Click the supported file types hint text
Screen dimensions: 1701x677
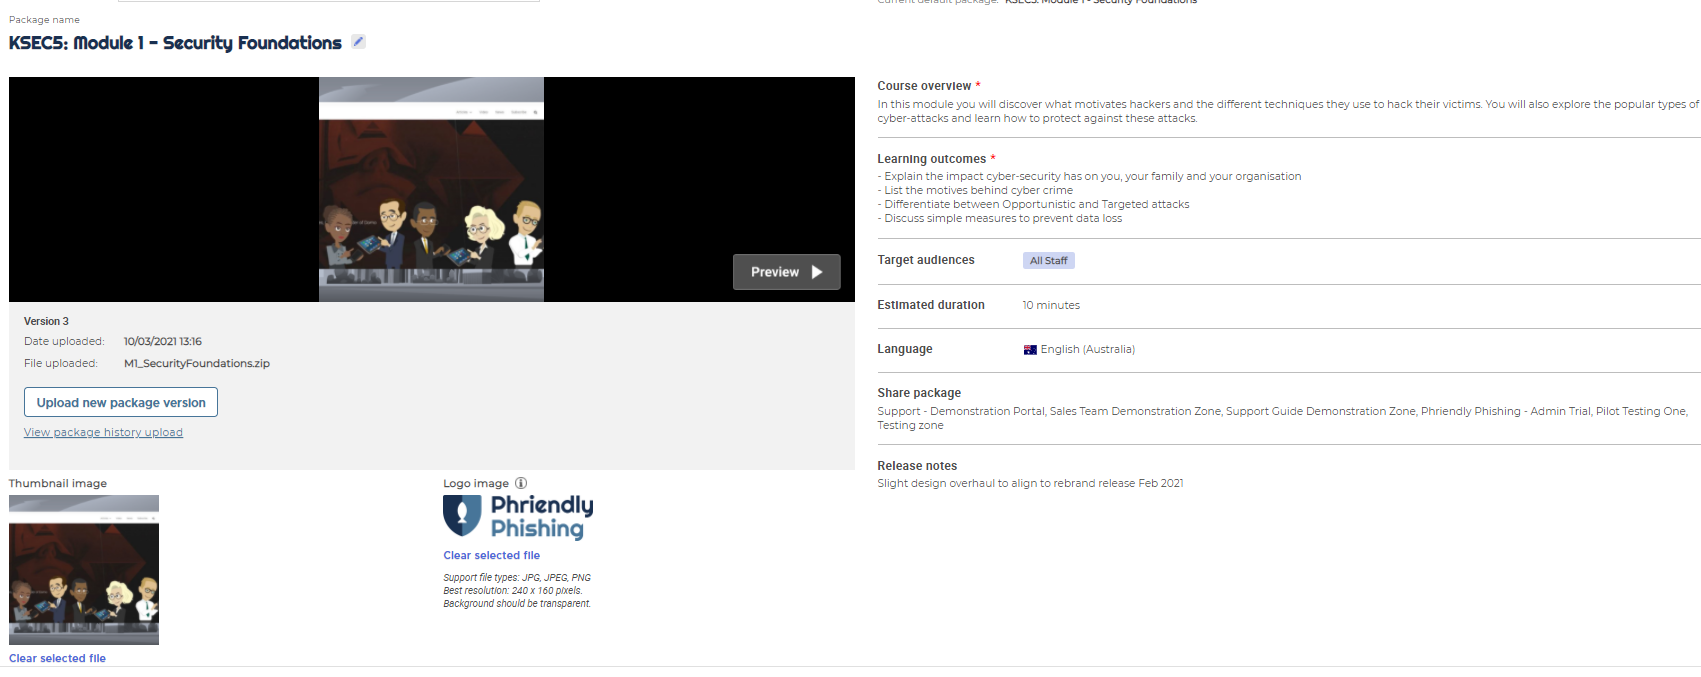(x=517, y=578)
